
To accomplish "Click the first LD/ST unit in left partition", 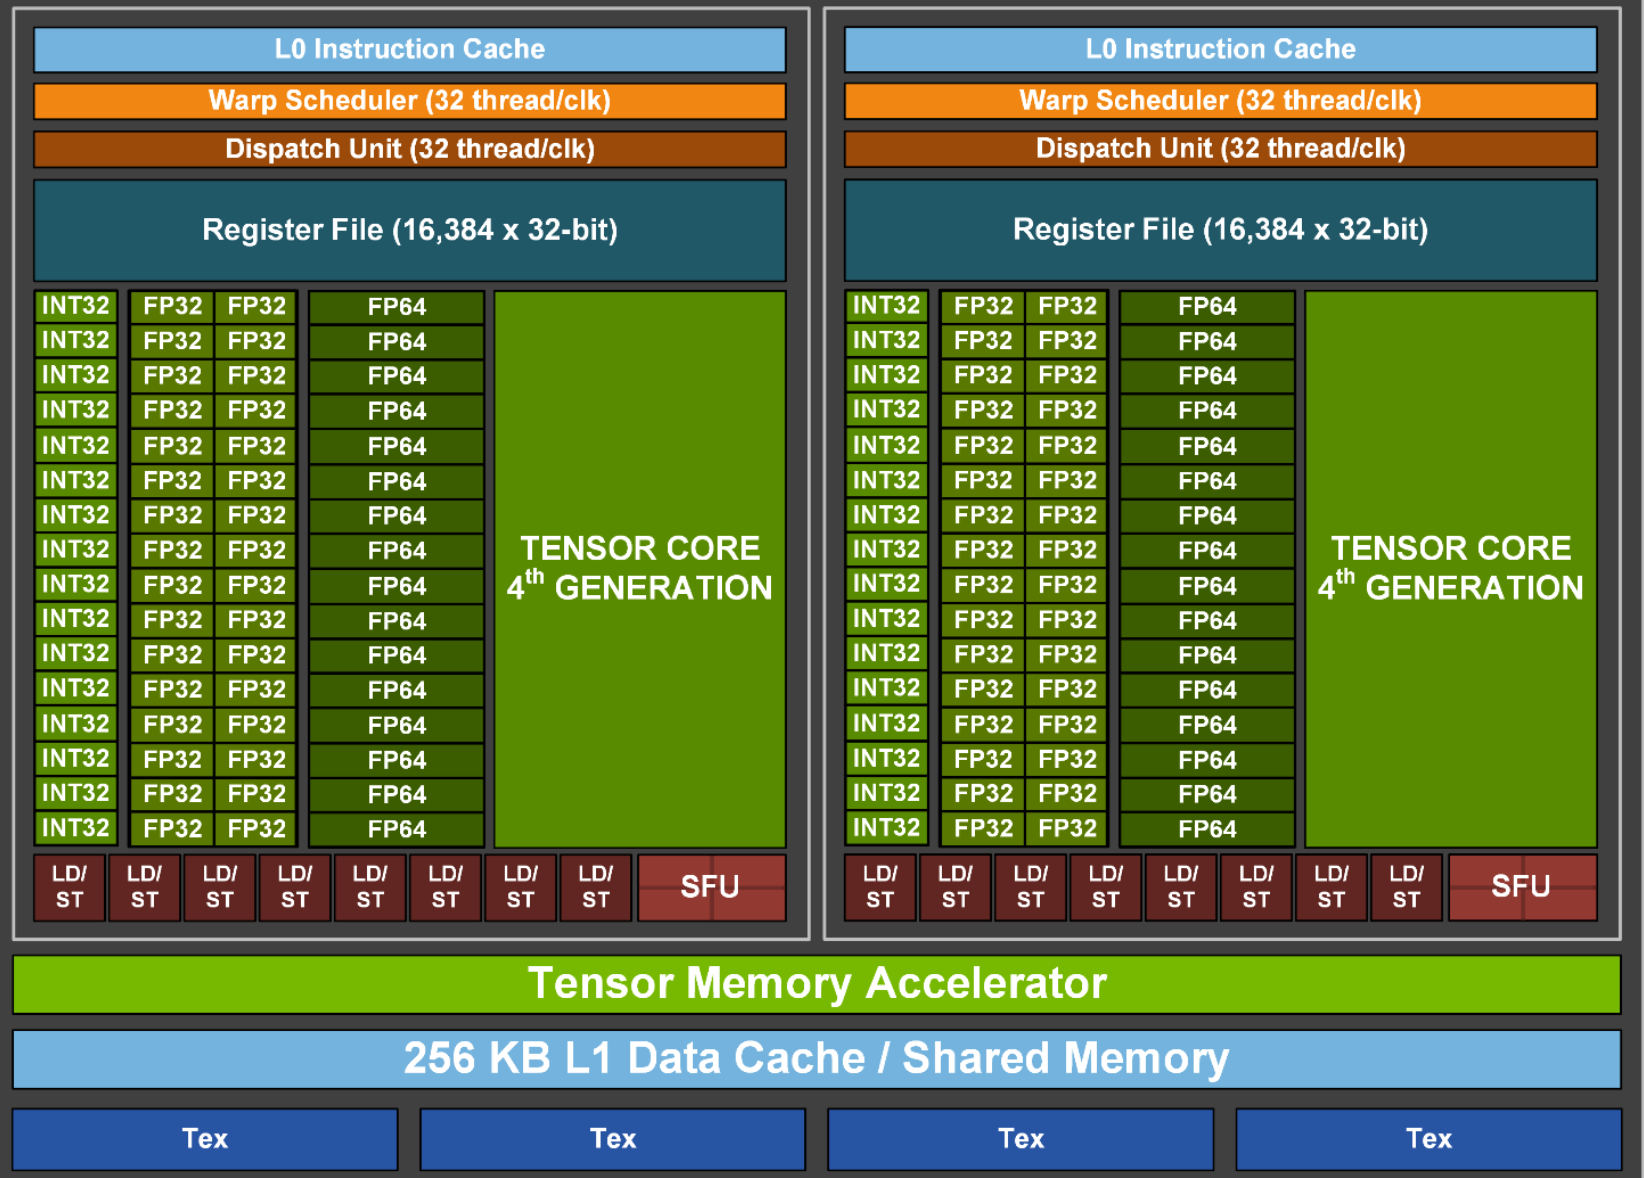I will [69, 887].
